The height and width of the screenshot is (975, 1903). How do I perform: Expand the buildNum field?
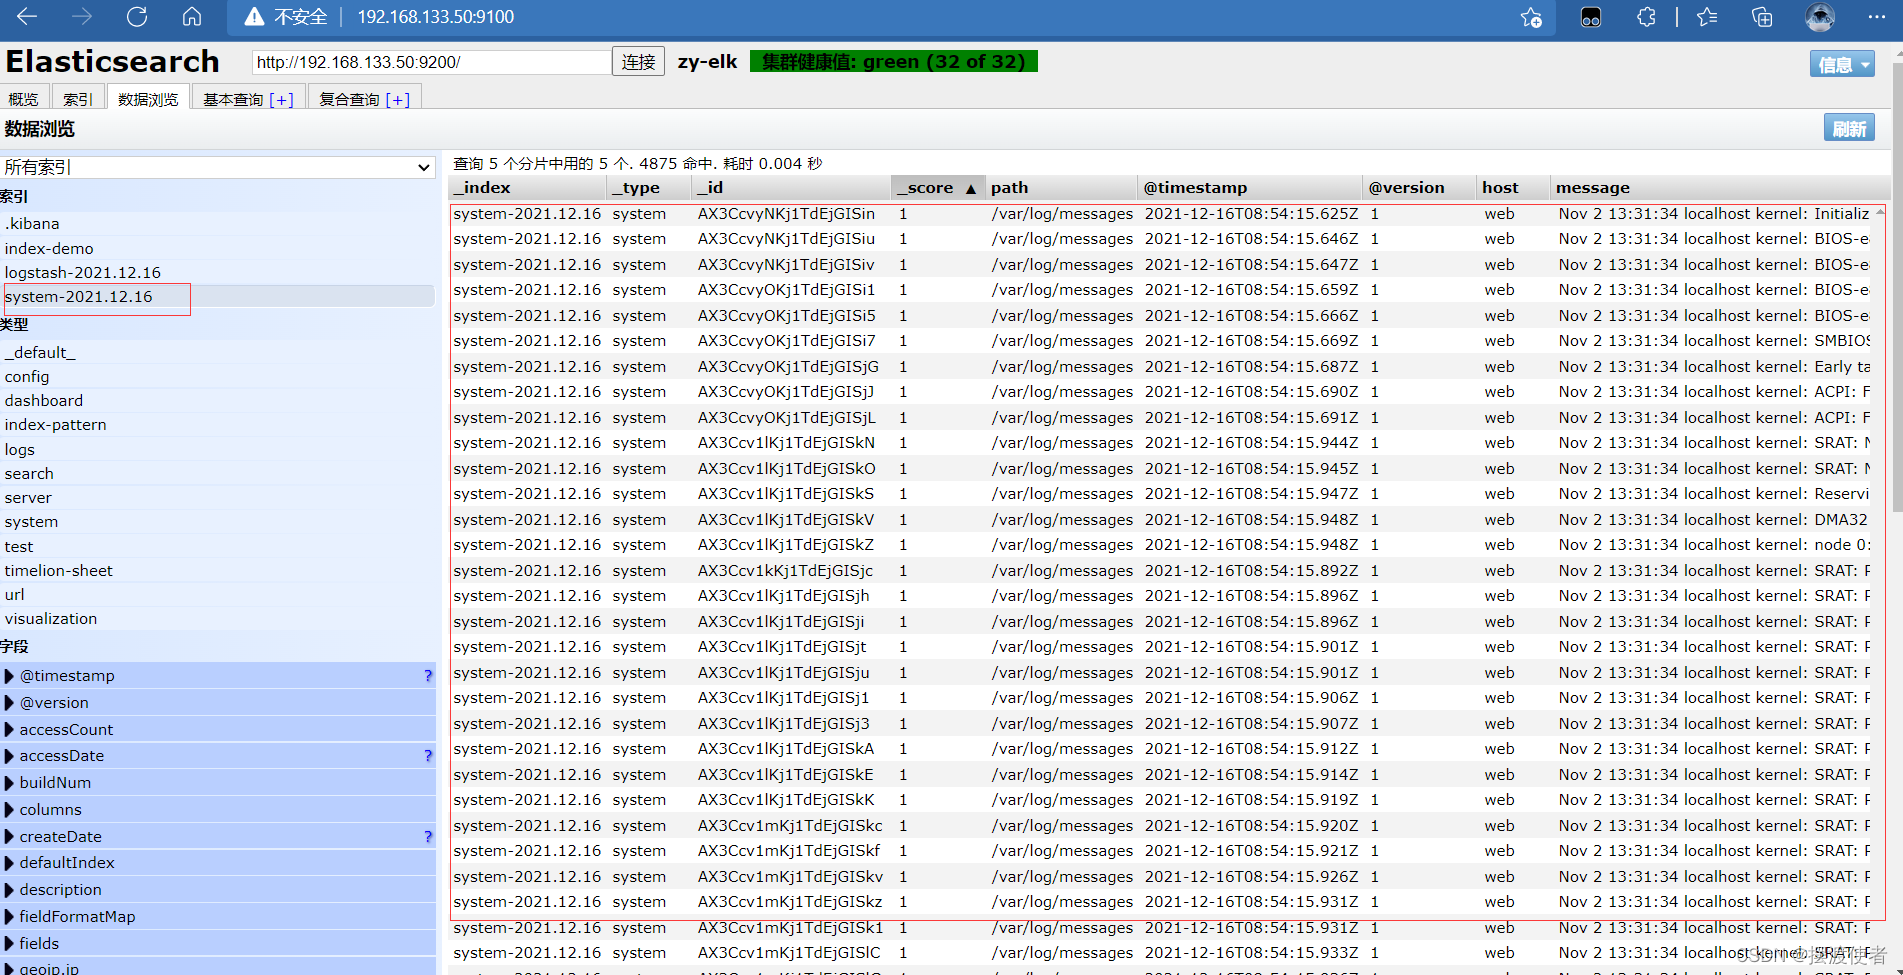click(10, 783)
